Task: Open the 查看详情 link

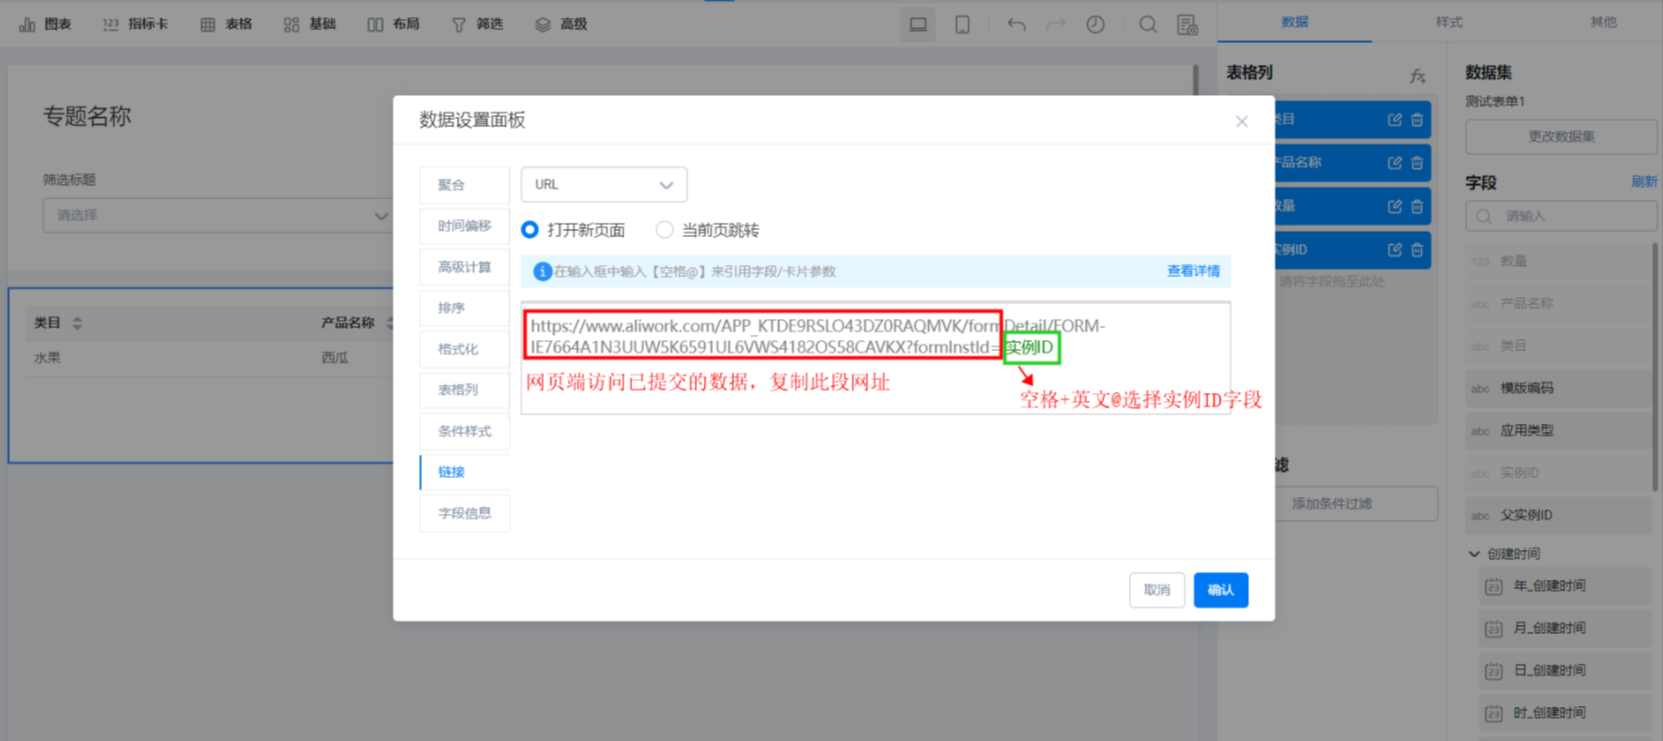Action: (x=1193, y=271)
